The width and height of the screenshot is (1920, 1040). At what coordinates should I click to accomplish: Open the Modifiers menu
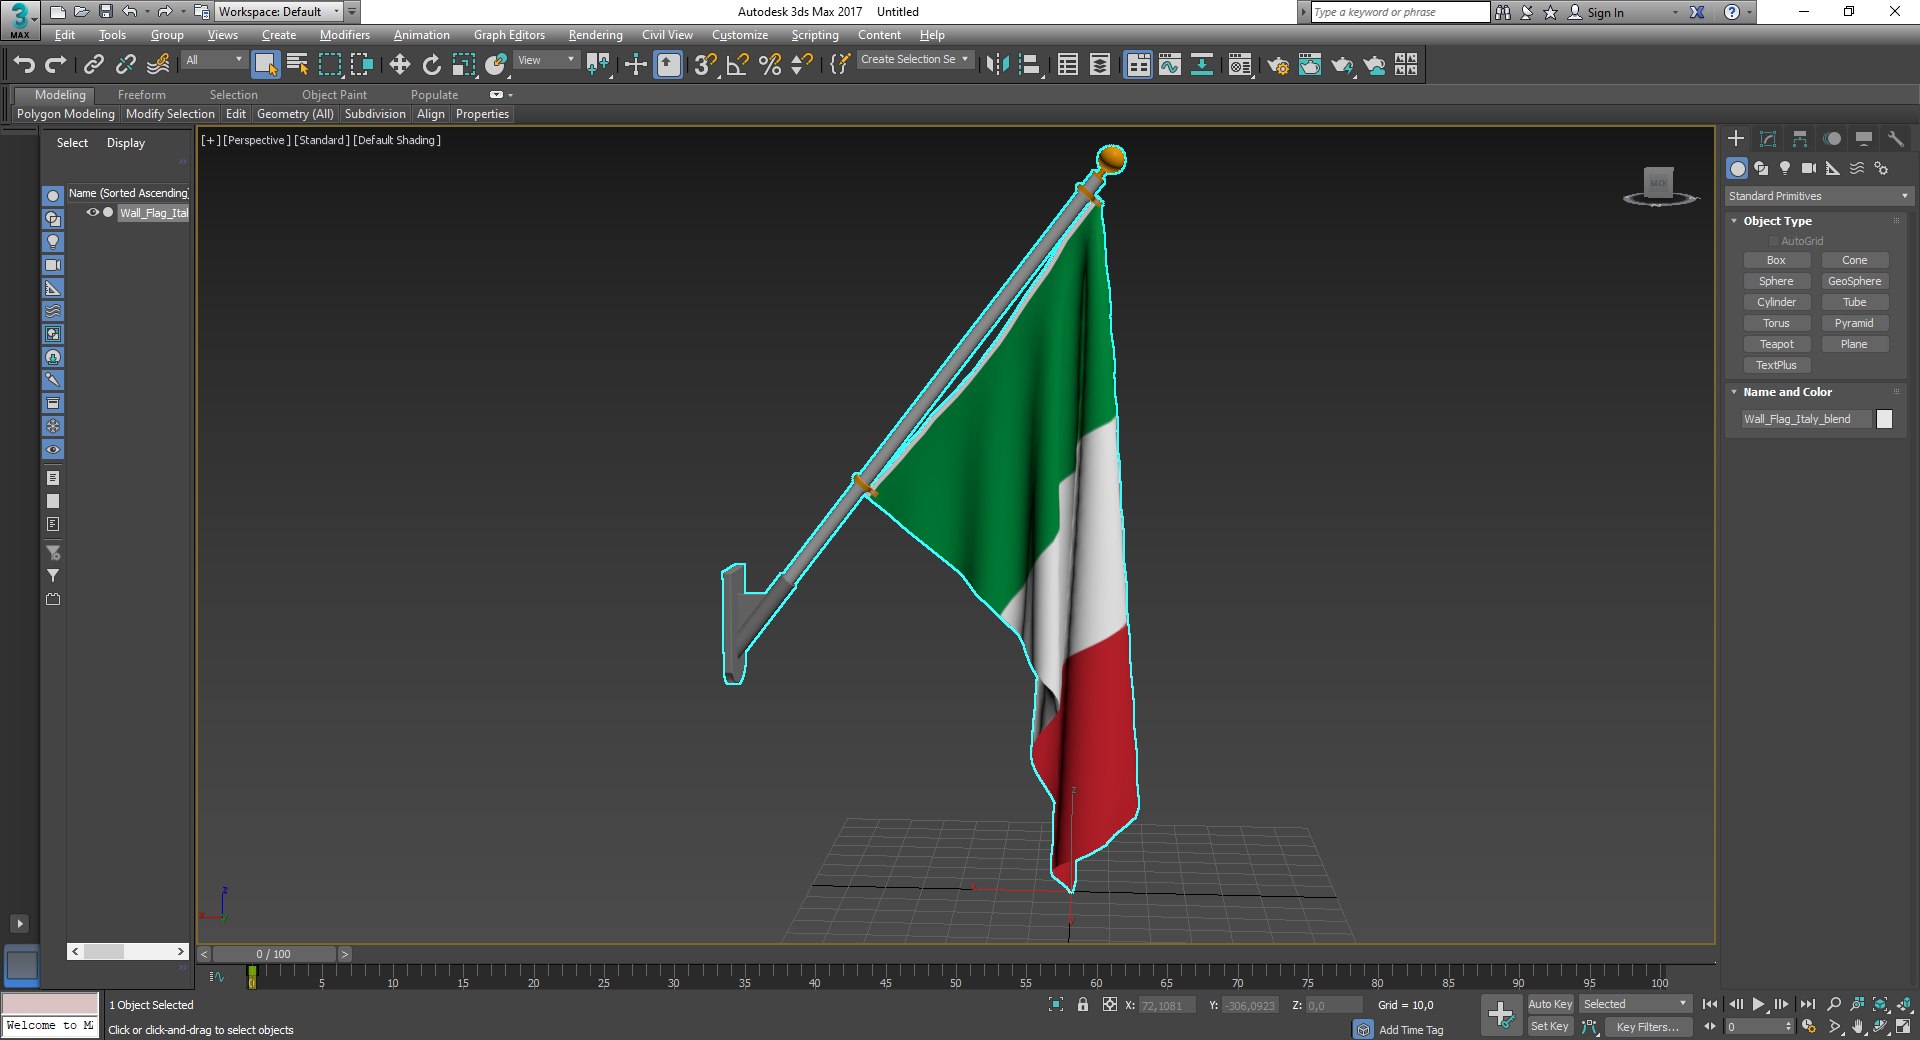[x=344, y=35]
